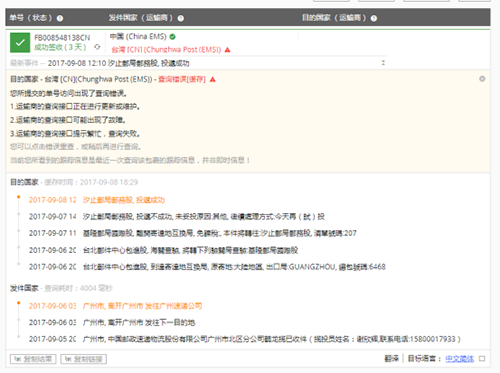
Task: Click tracking number FB008548138CN
Action: pos(62,38)
